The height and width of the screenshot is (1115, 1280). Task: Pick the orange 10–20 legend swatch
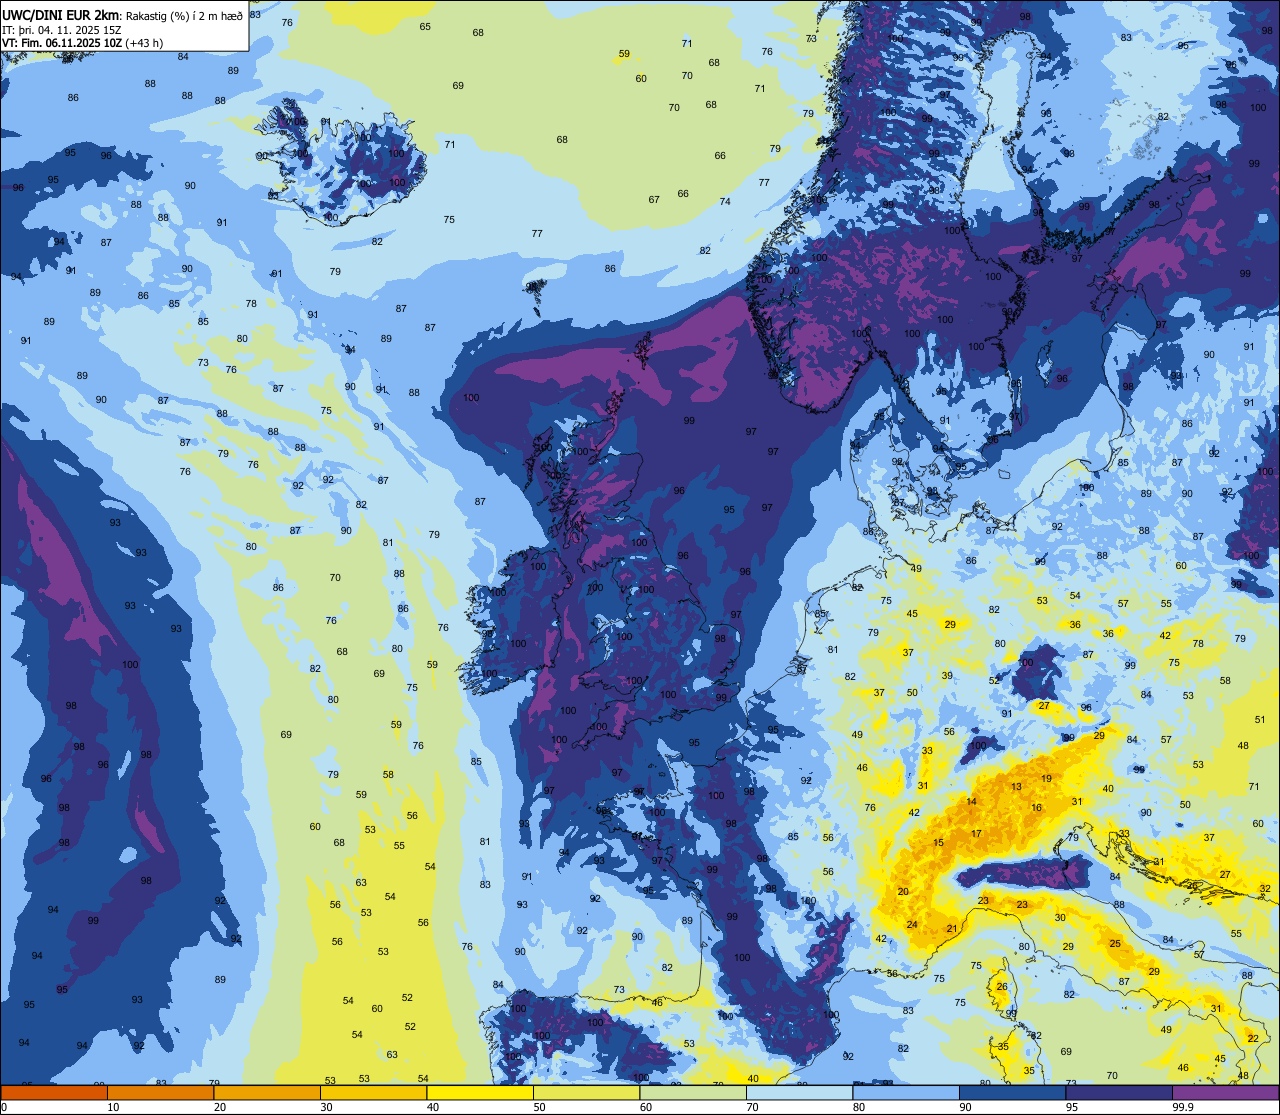click(160, 1092)
